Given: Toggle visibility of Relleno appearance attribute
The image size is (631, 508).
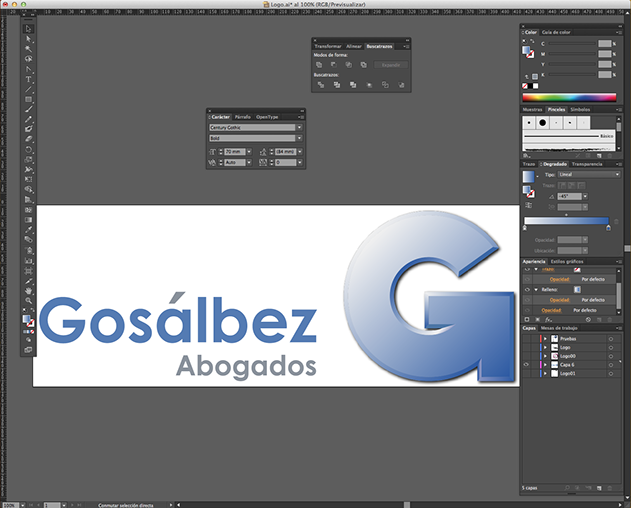Looking at the screenshot, I should pos(527,289).
